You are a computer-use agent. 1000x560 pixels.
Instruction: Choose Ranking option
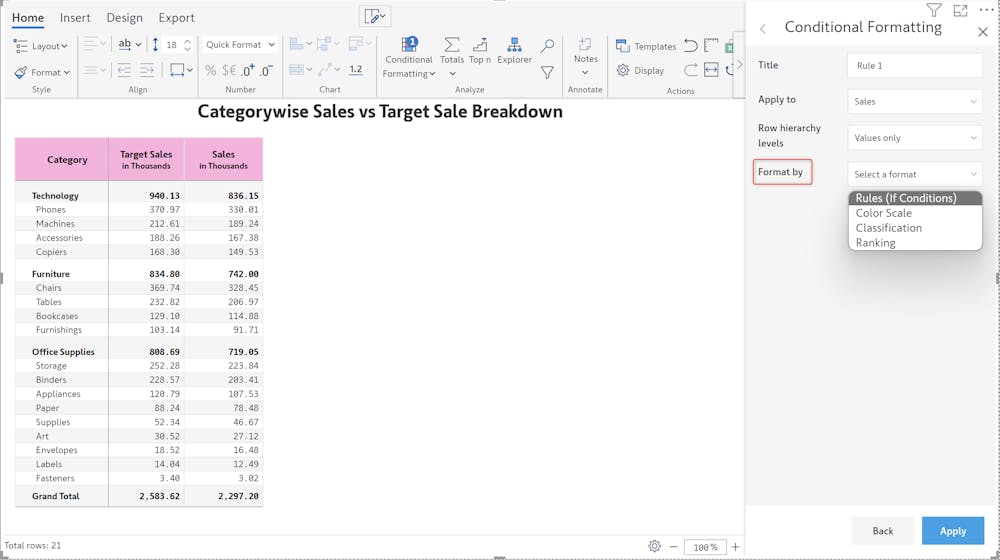point(915,242)
